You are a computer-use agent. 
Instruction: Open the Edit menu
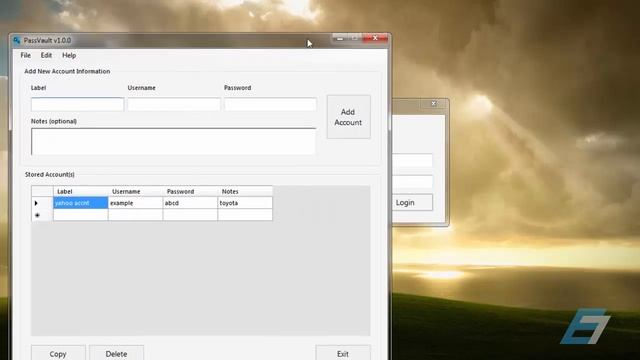46,55
